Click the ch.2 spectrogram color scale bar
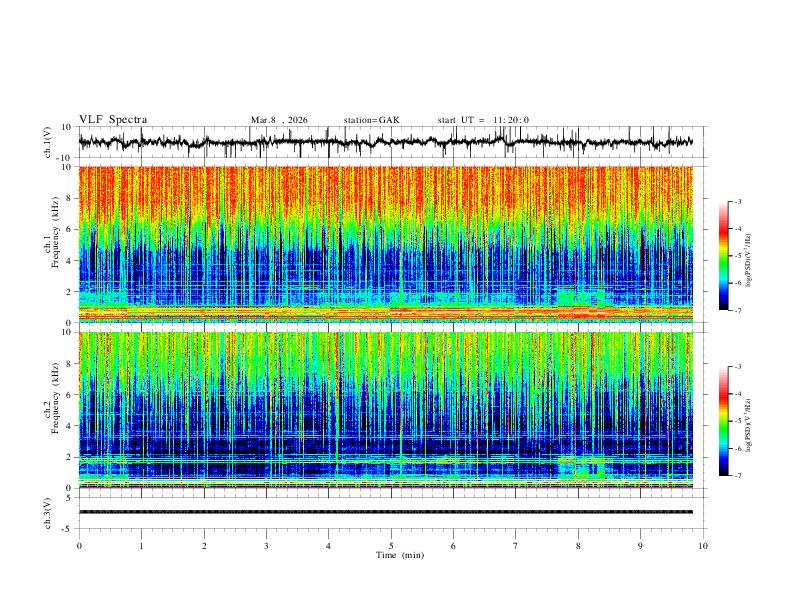The height and width of the screenshot is (612, 792). point(724,421)
